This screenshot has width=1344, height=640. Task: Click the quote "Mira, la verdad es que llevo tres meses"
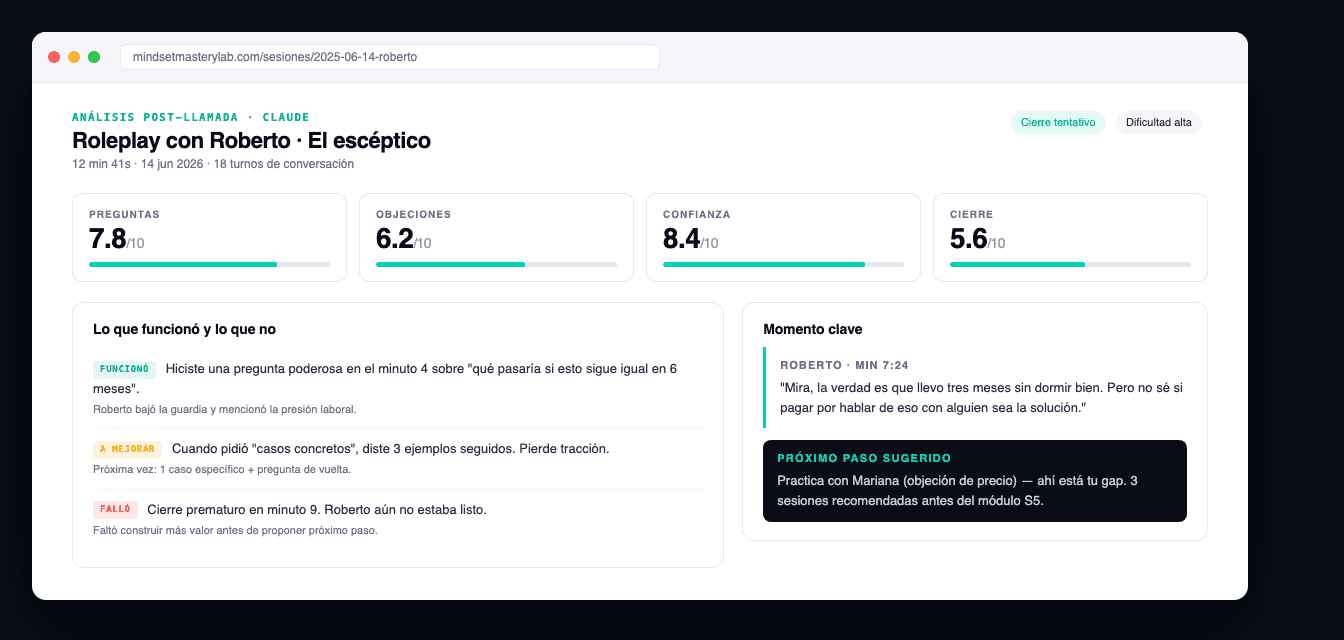point(981,398)
